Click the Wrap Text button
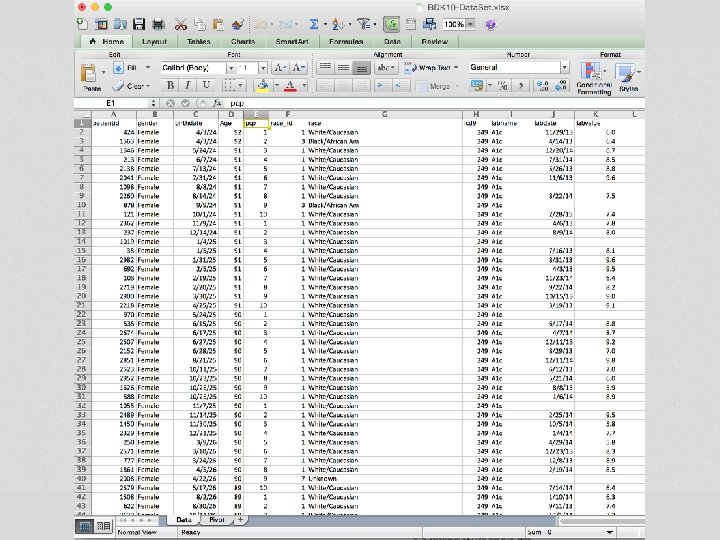720x540 pixels. click(431, 68)
